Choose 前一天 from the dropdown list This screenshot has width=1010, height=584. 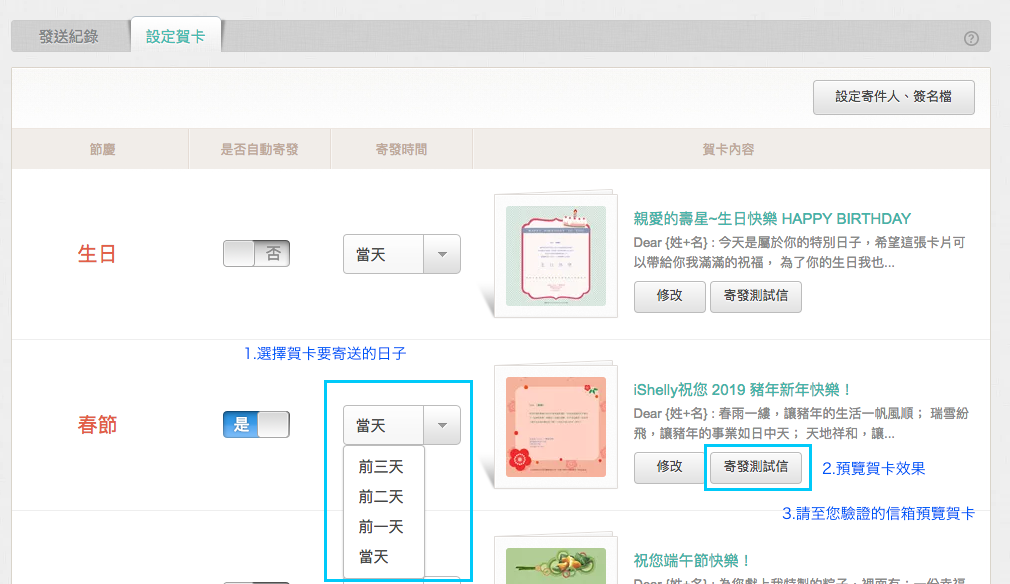[x=381, y=527]
